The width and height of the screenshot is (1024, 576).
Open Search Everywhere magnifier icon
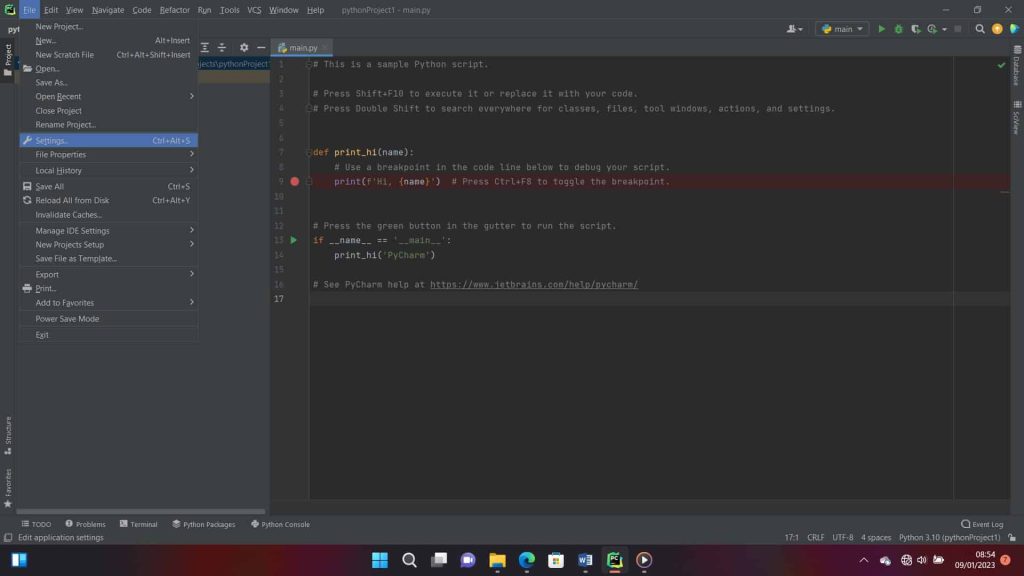point(980,29)
